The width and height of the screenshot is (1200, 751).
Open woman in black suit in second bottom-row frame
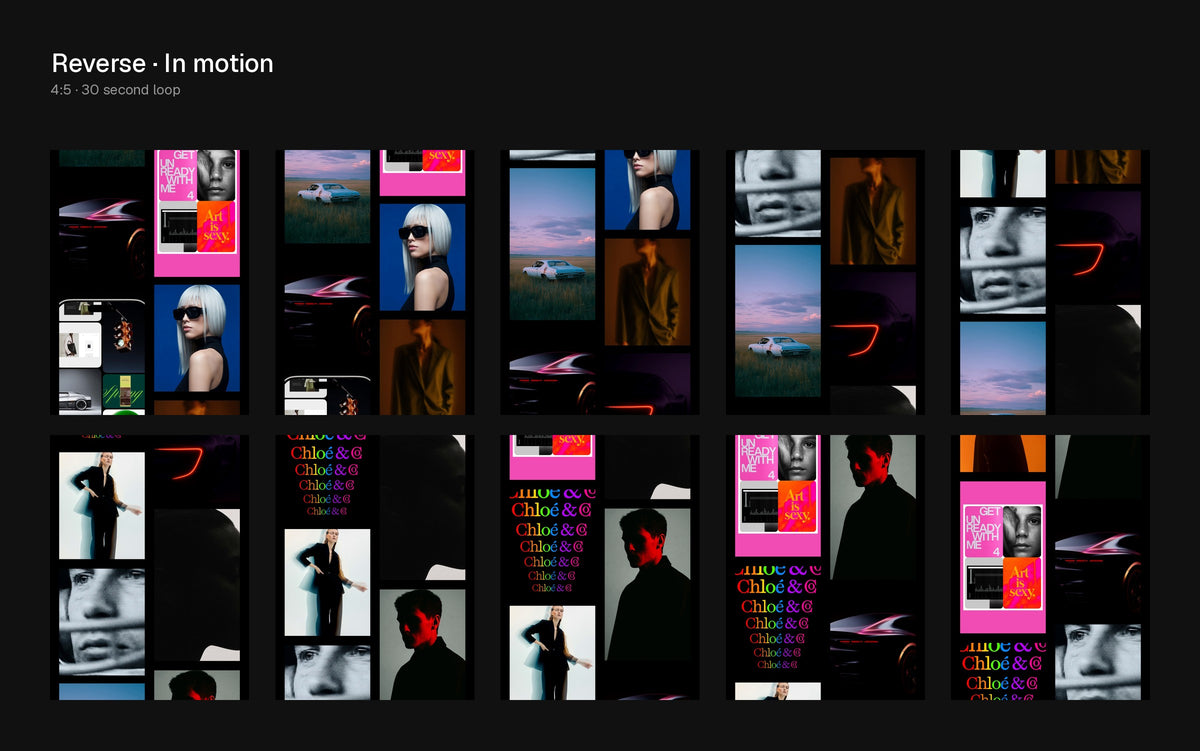(x=327, y=582)
